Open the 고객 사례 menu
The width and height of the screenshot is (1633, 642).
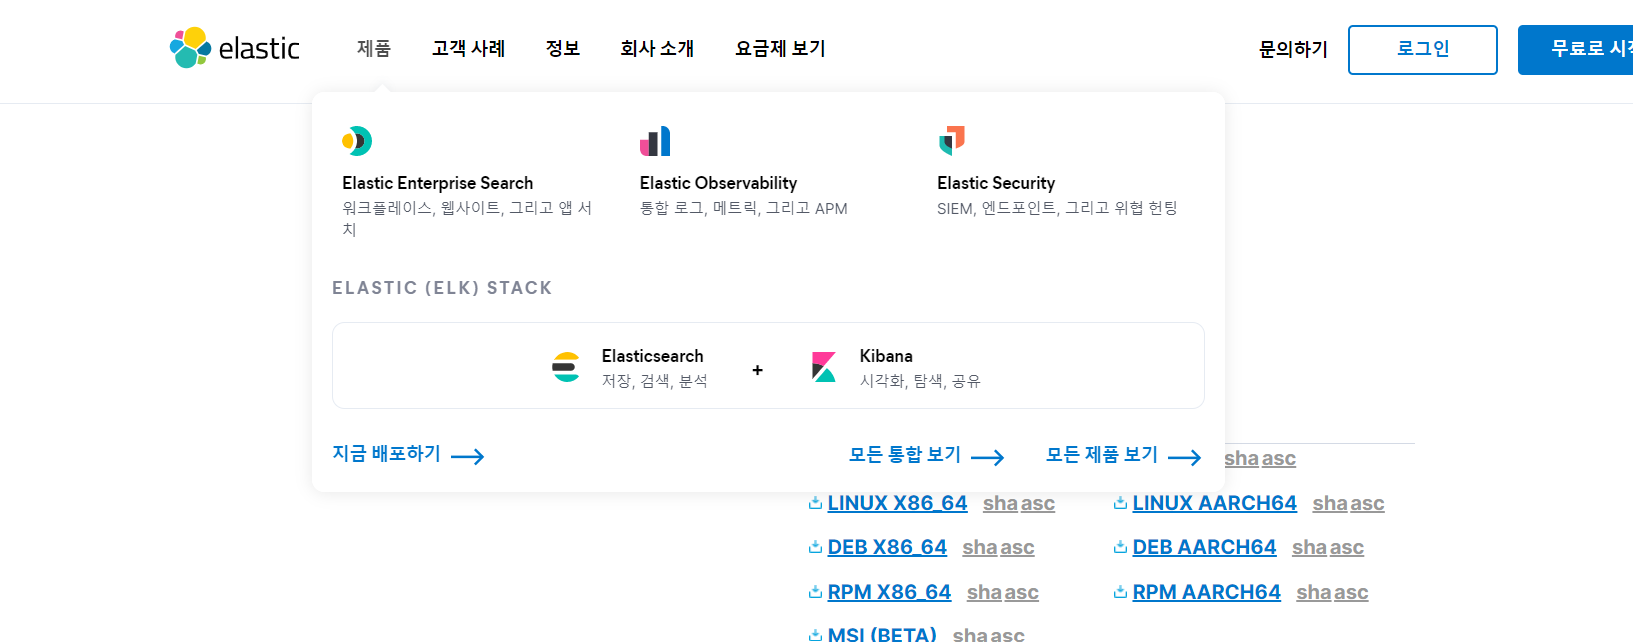pos(468,48)
